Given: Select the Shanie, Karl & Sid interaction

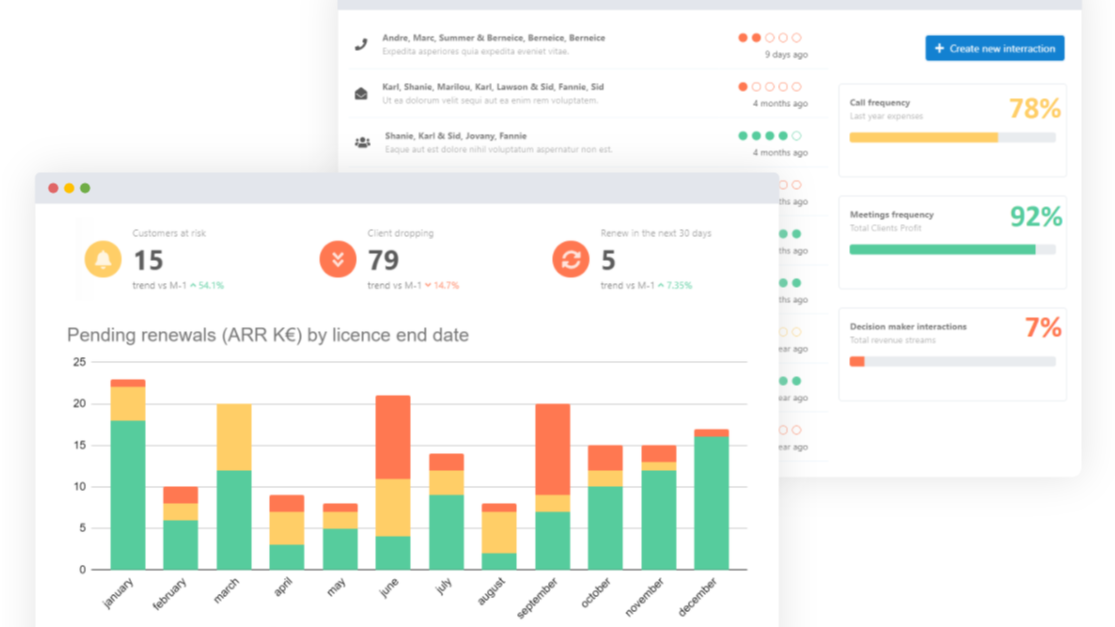Looking at the screenshot, I should point(455,136).
